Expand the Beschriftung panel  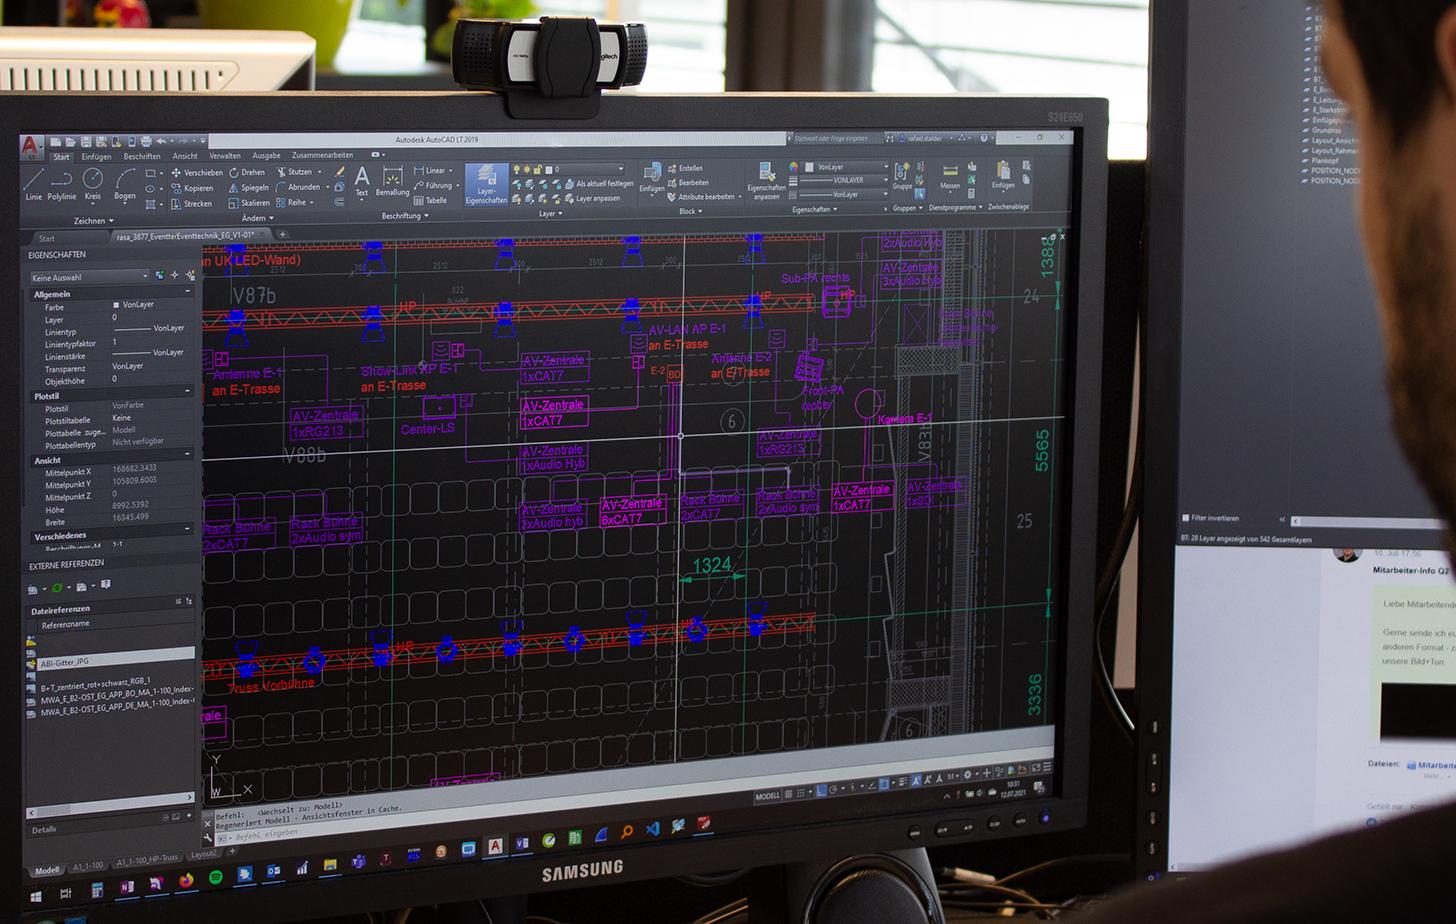pyautogui.click(x=405, y=215)
